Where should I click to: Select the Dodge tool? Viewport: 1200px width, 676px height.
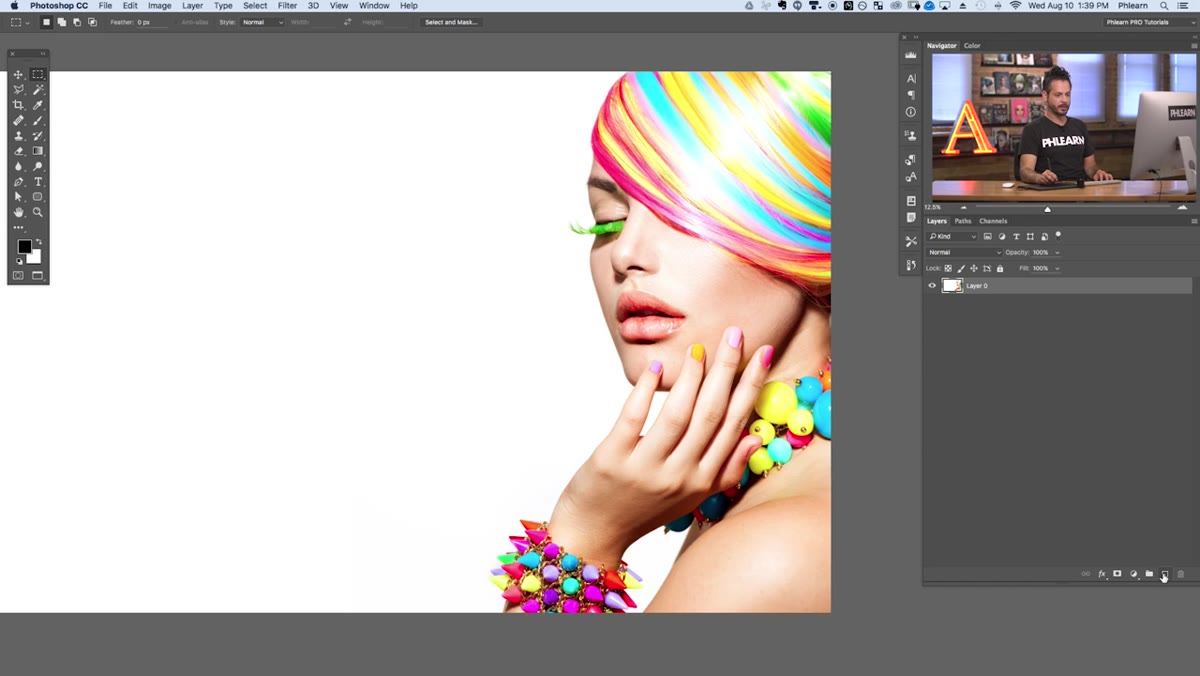[38, 167]
